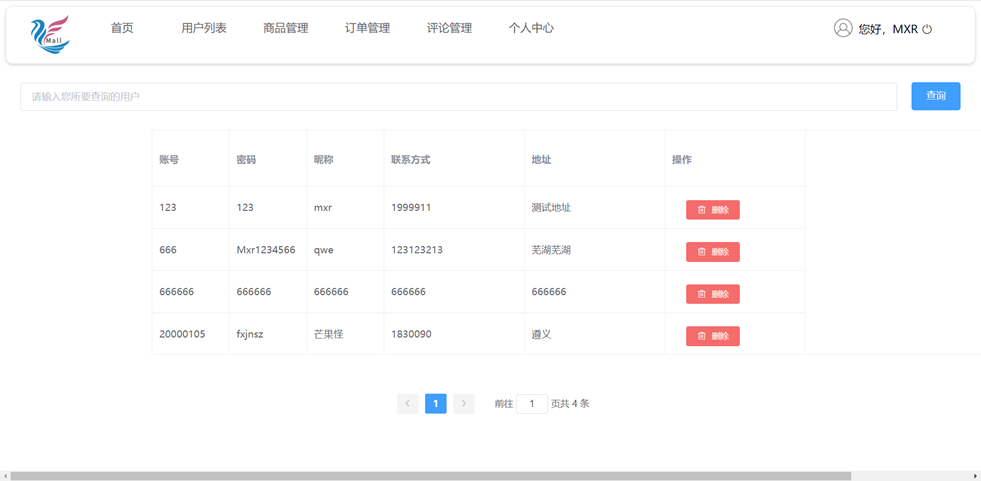Click the scrollbar left arrow

pyautogui.click(x=5, y=476)
